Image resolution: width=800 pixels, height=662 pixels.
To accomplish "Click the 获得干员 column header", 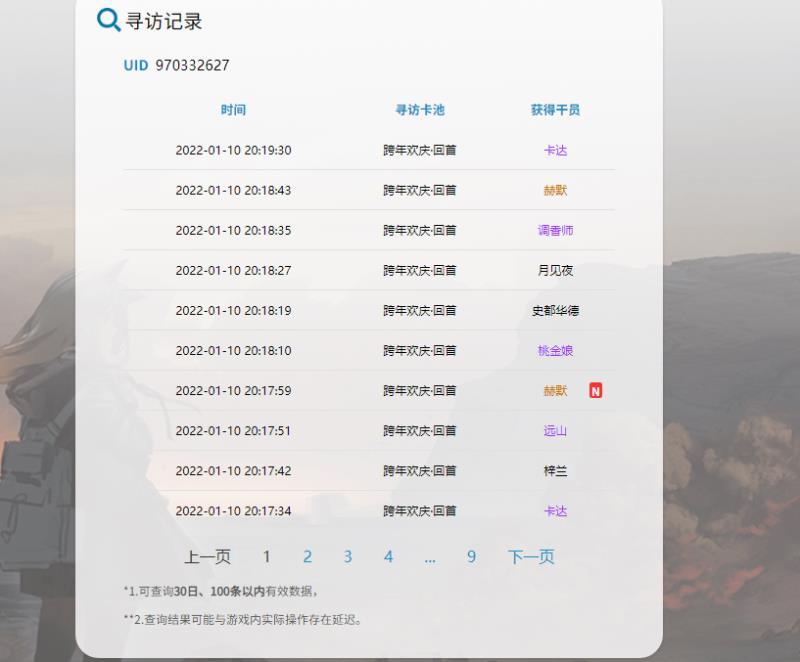I will click(555, 110).
